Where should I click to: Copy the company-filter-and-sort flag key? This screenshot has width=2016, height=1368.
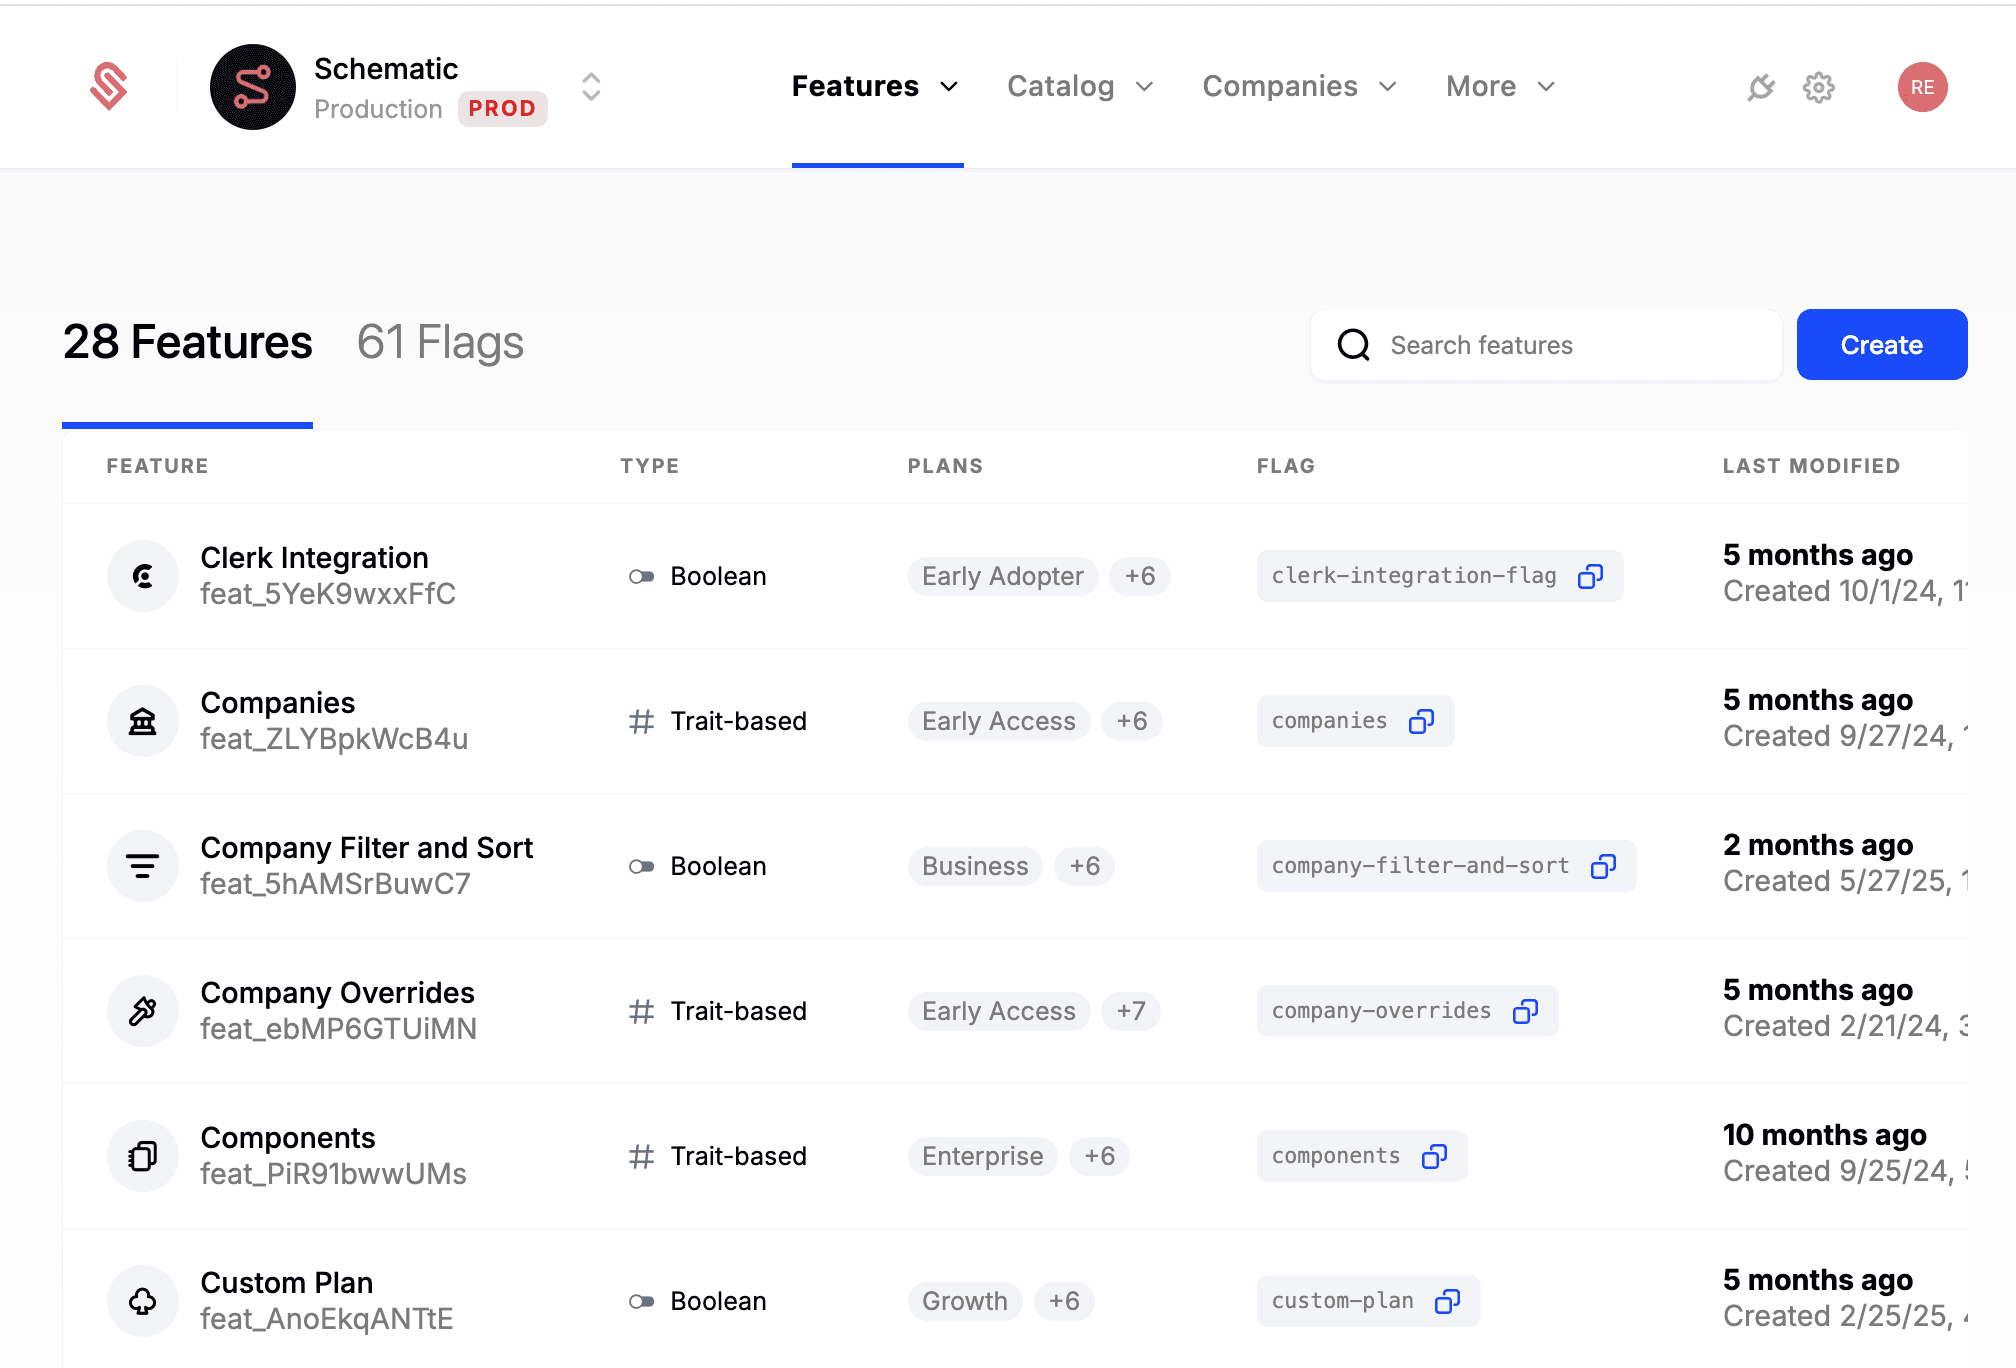(1603, 866)
